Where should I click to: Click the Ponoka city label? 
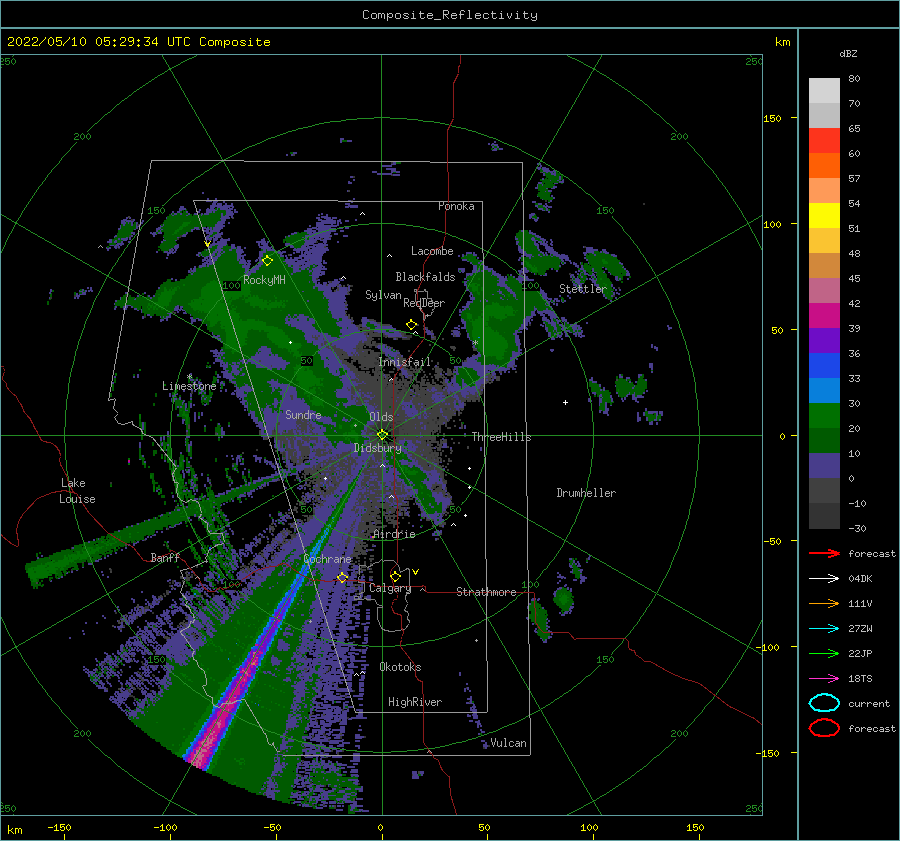pos(456,206)
